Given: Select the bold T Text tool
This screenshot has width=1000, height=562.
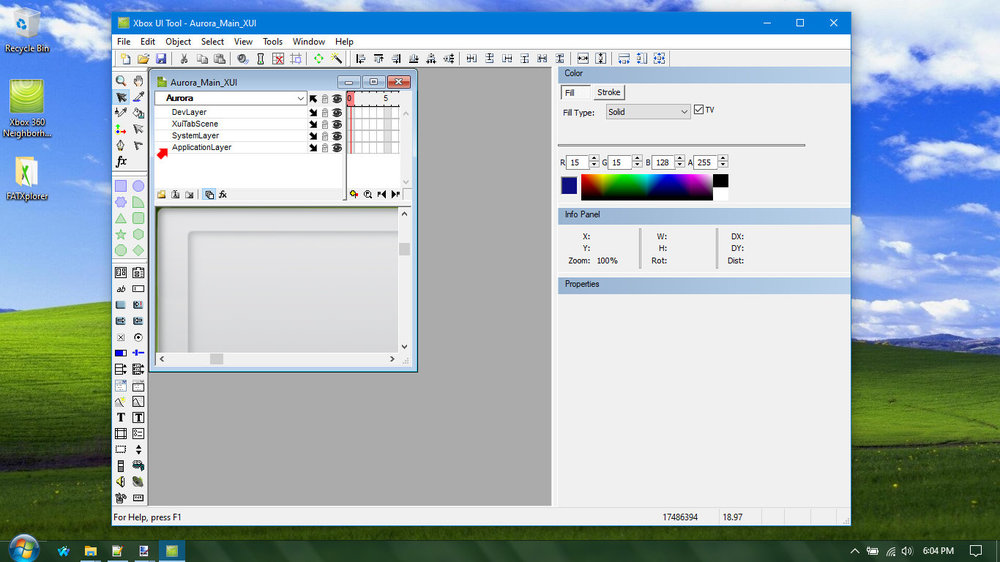Looking at the screenshot, I should (121, 417).
